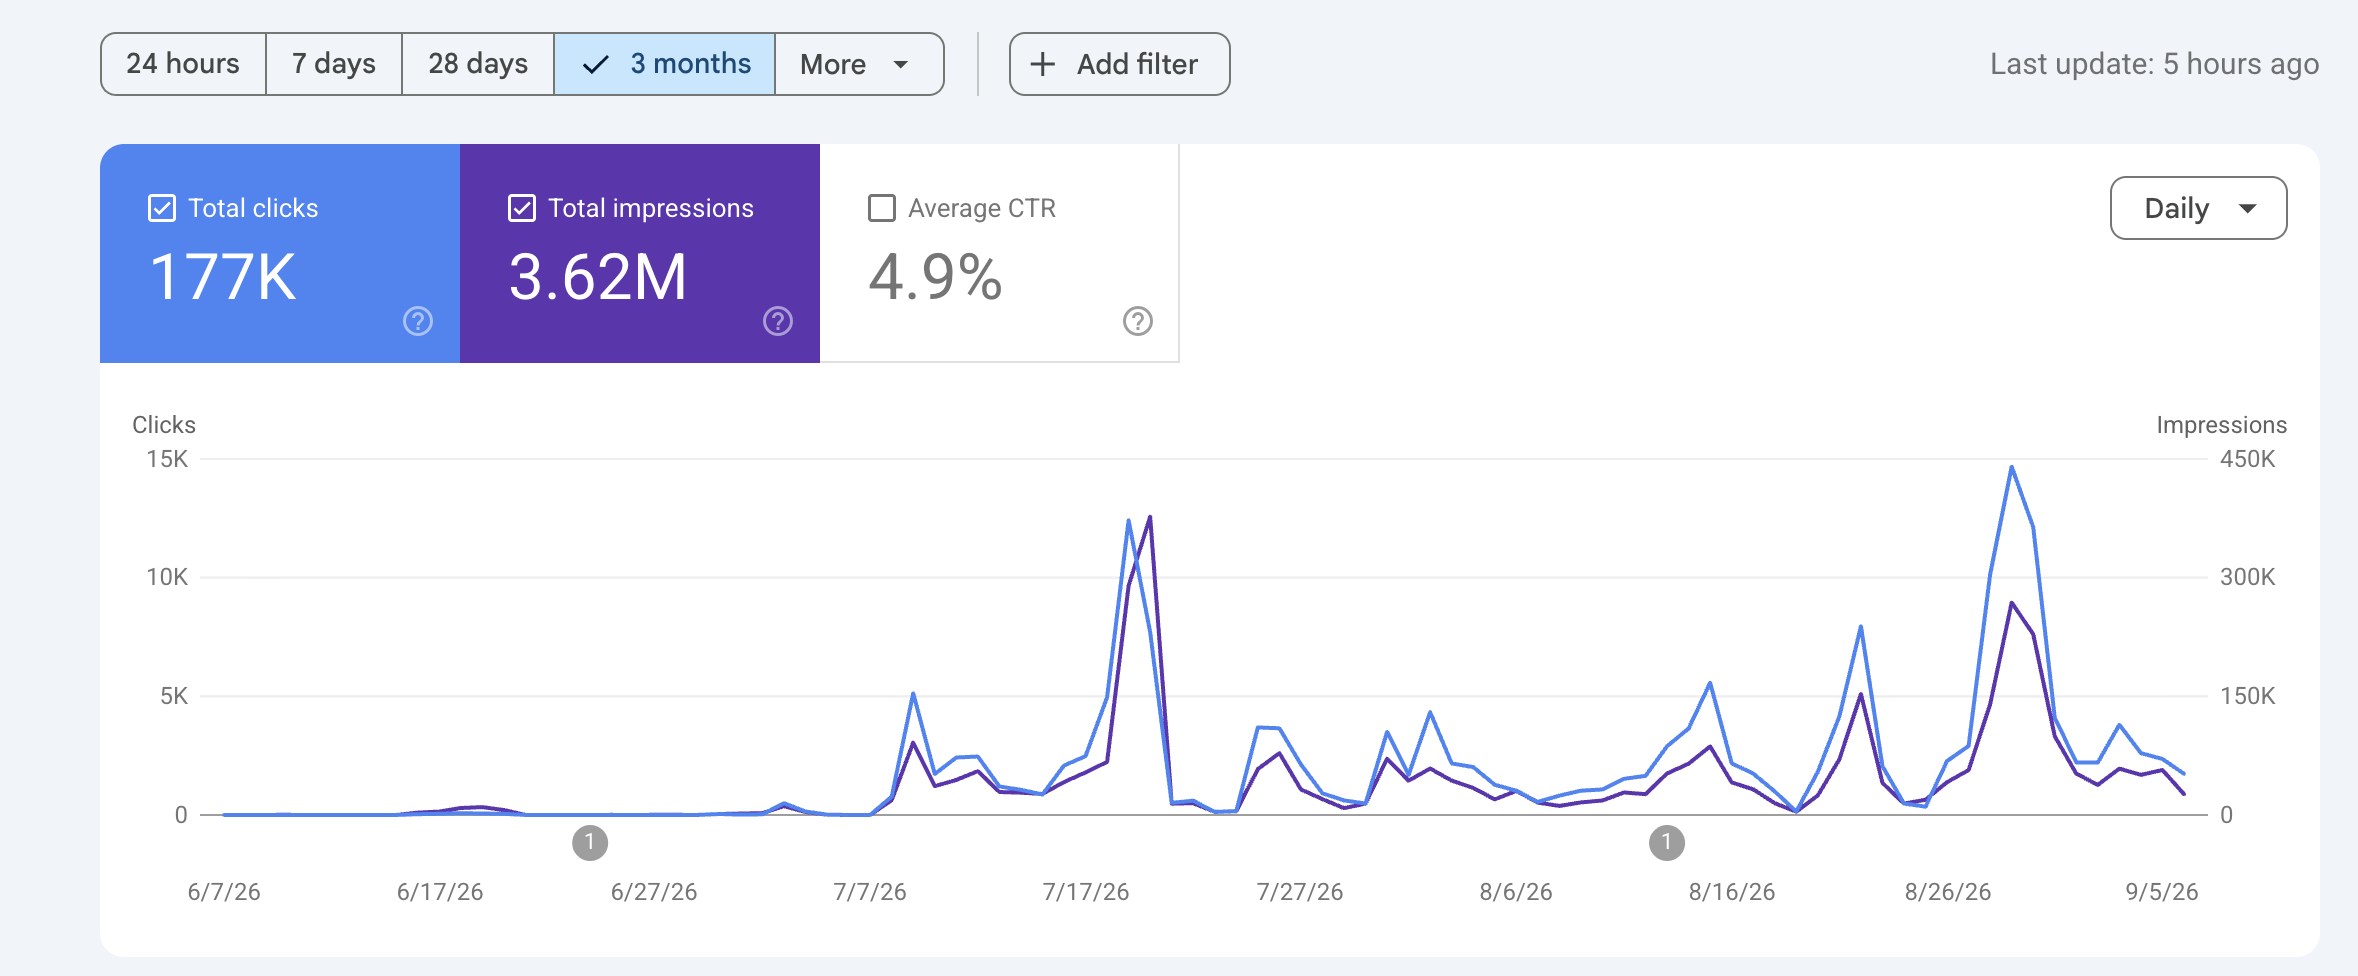The width and height of the screenshot is (2358, 976).
Task: Click the plus icon in Add filter
Action: (1043, 64)
